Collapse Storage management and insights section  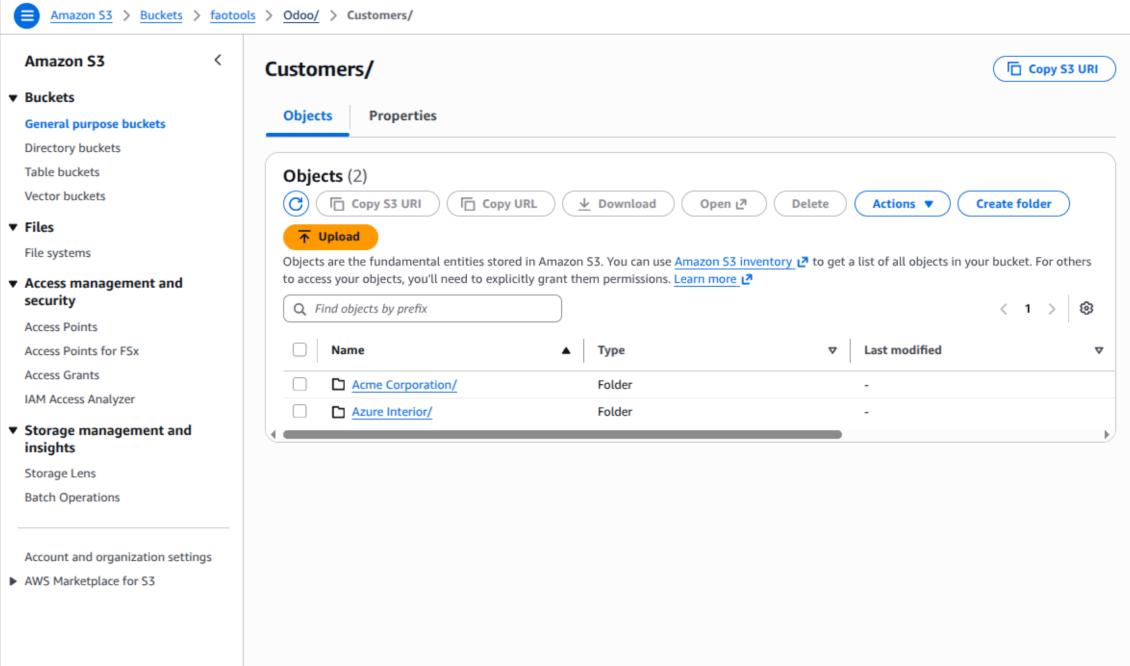(x=13, y=430)
